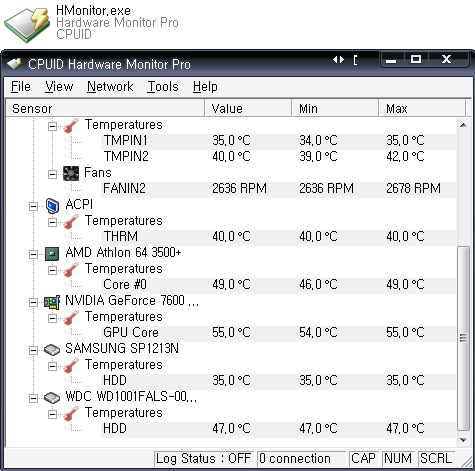Collapse the NVIDIA GeForce 7600 node
Screen dimensions: 475x471
(33, 302)
